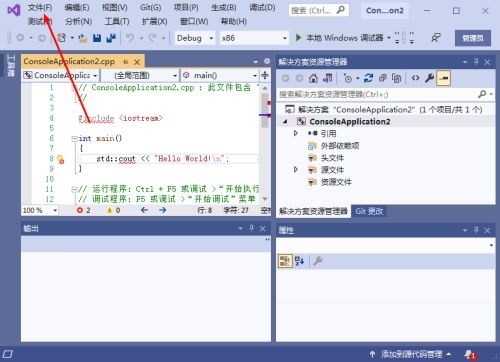Screen dimensions: 500x362
Task: Click the split editor button above scrollbar
Action: click(x=265, y=75)
